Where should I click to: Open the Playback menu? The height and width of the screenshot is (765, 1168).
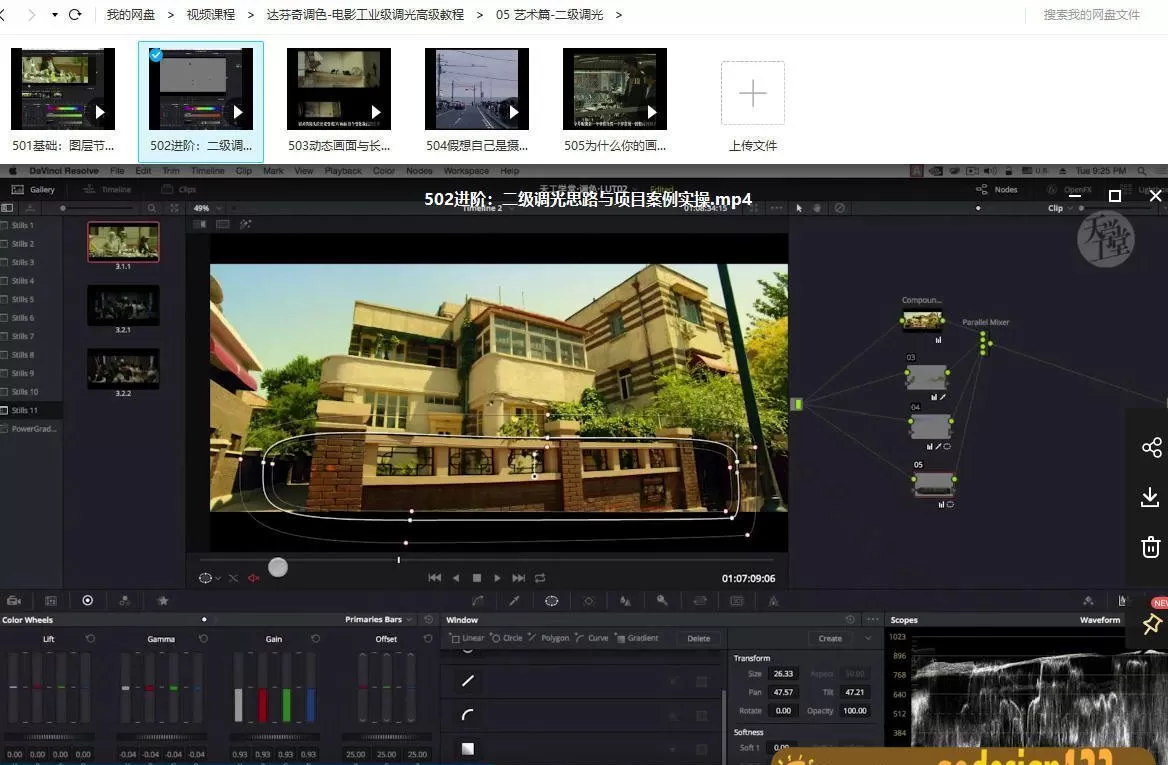342,171
